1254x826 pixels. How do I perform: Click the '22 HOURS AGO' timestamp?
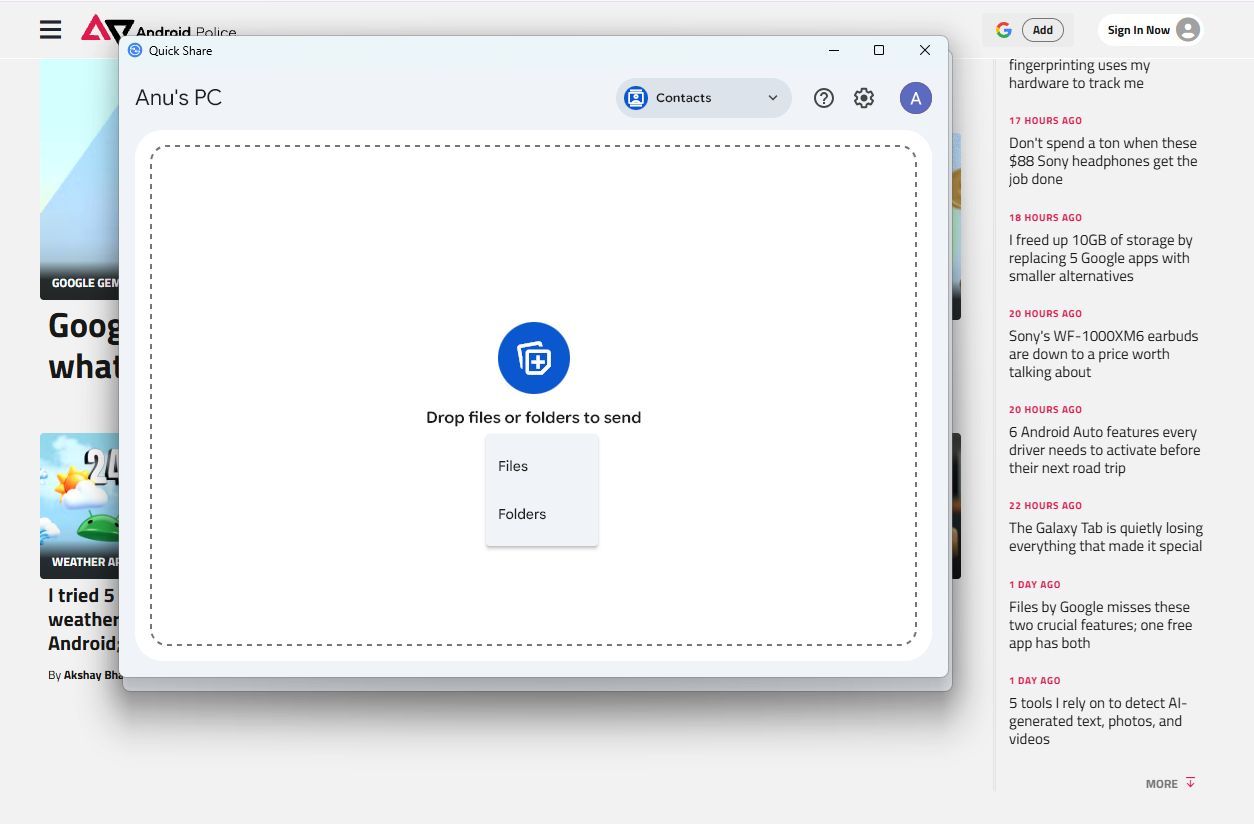1045,505
